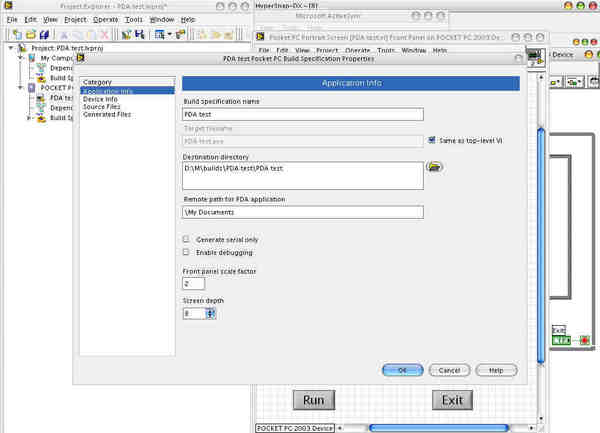Click Dependencies icon under My Computer
600x433 pixels.
[x=41, y=68]
